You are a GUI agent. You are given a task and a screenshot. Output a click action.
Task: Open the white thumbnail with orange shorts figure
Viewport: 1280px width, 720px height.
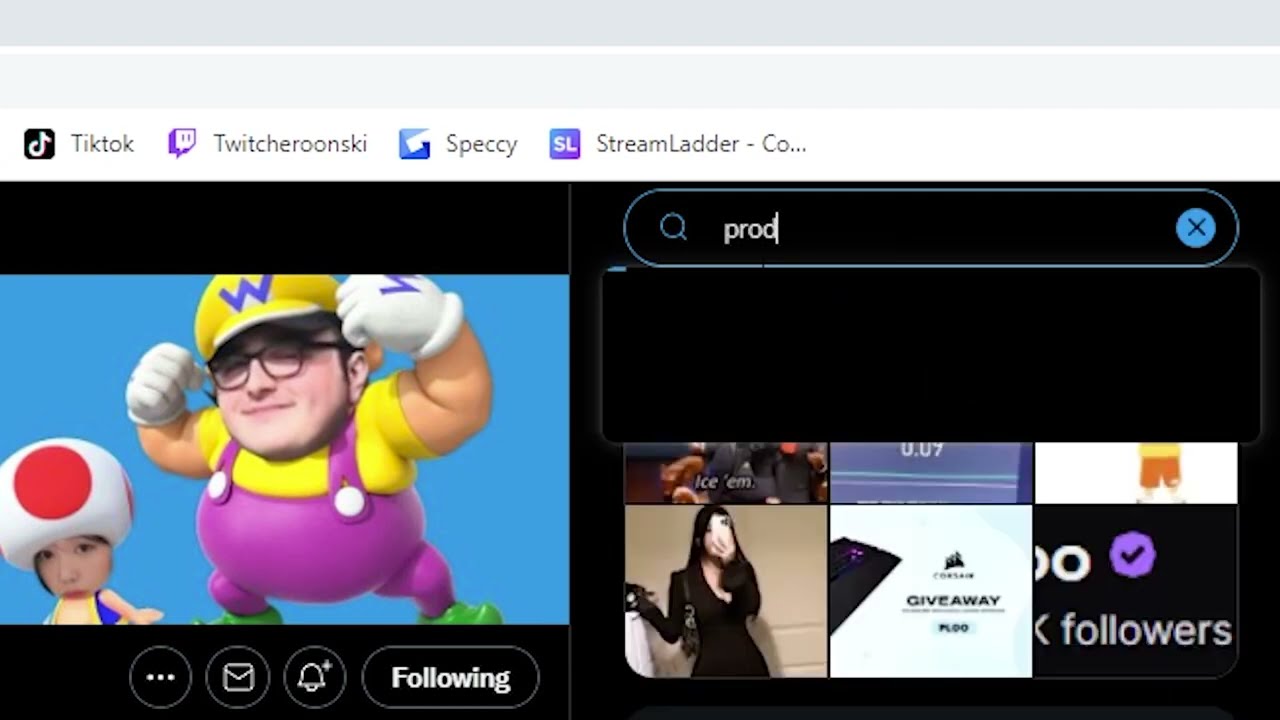coord(1136,473)
